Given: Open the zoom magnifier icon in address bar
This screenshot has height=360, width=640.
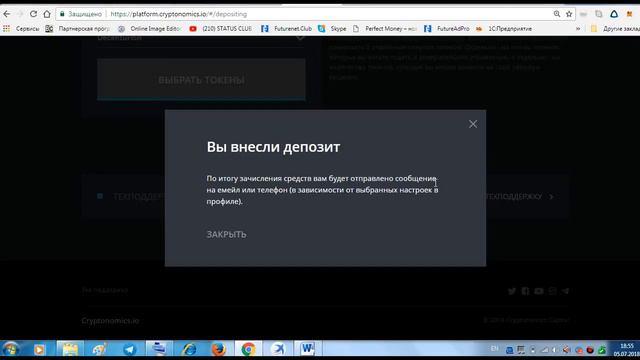Looking at the screenshot, I should click(557, 14).
